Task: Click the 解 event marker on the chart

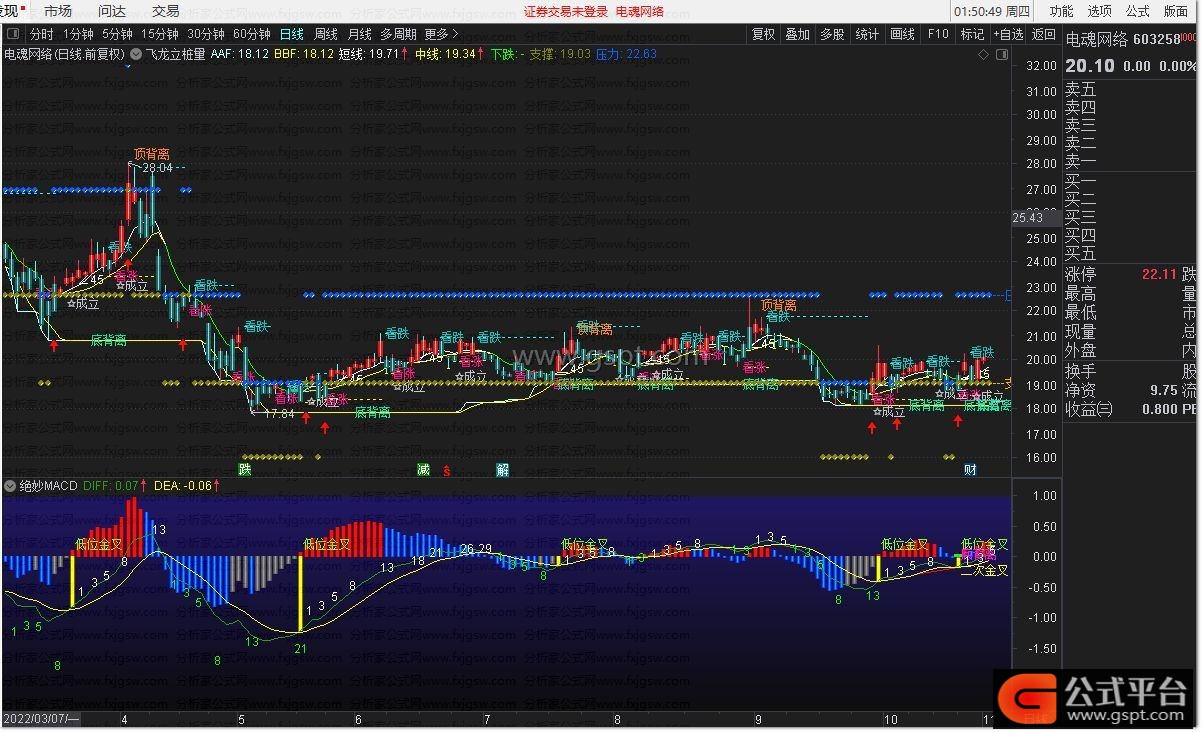Action: (x=502, y=469)
